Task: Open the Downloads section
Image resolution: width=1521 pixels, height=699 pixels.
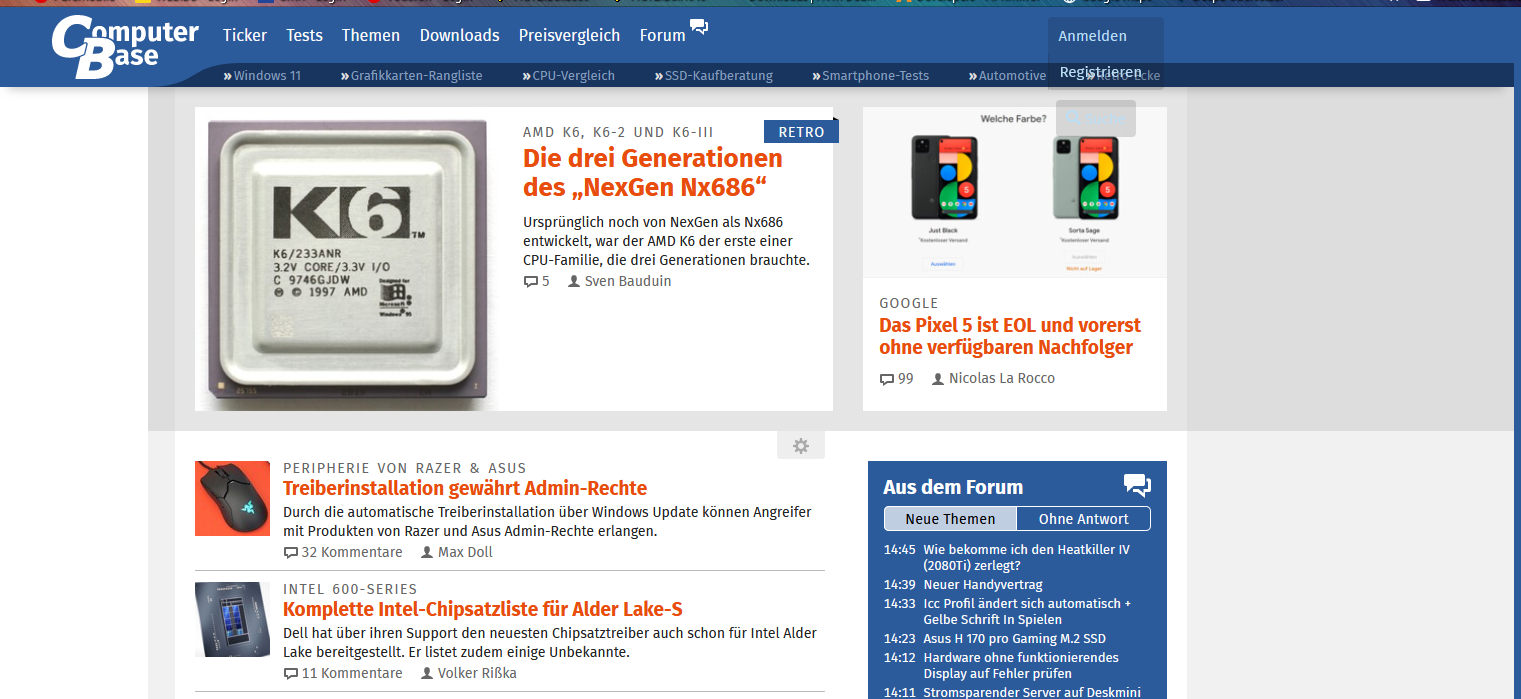Action: click(x=460, y=35)
